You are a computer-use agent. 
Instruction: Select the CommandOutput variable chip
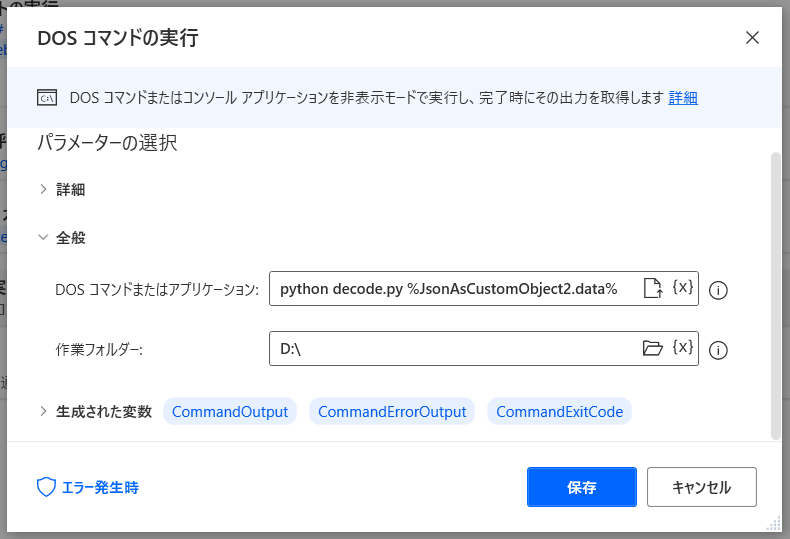point(230,412)
